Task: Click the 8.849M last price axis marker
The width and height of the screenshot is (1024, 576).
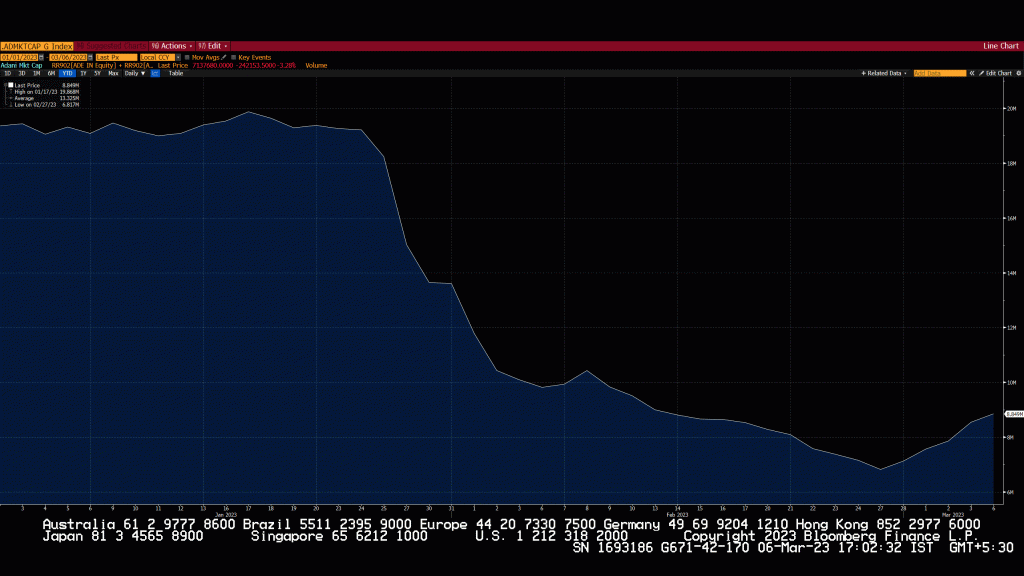Action: pos(1010,413)
